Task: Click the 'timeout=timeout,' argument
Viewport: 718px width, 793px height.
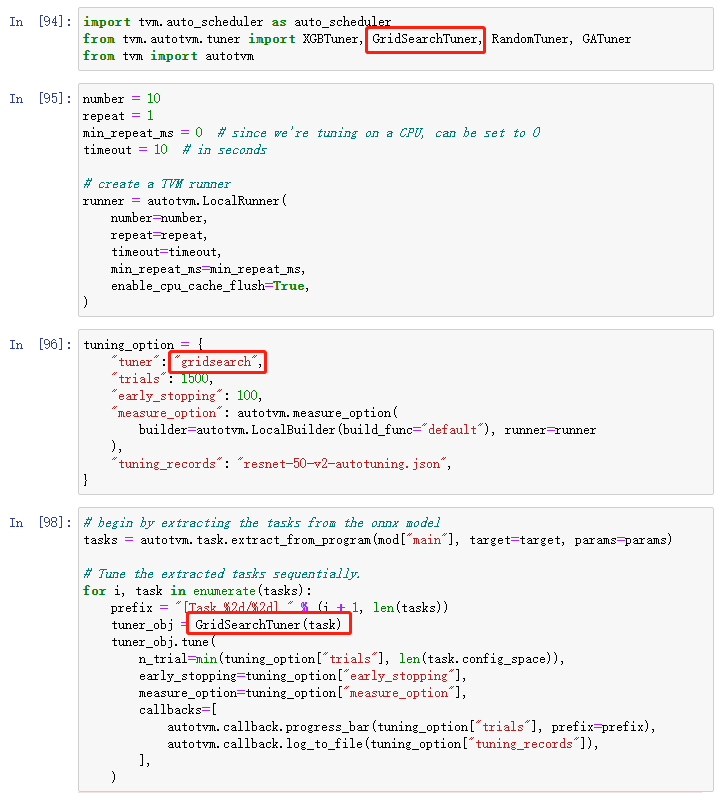Action: pyautogui.click(x=166, y=252)
